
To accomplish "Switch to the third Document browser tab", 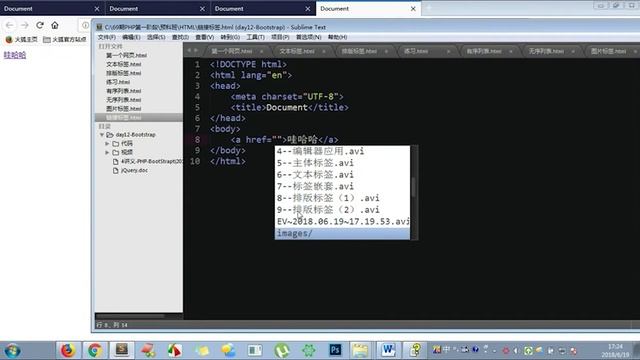I will point(263,8).
